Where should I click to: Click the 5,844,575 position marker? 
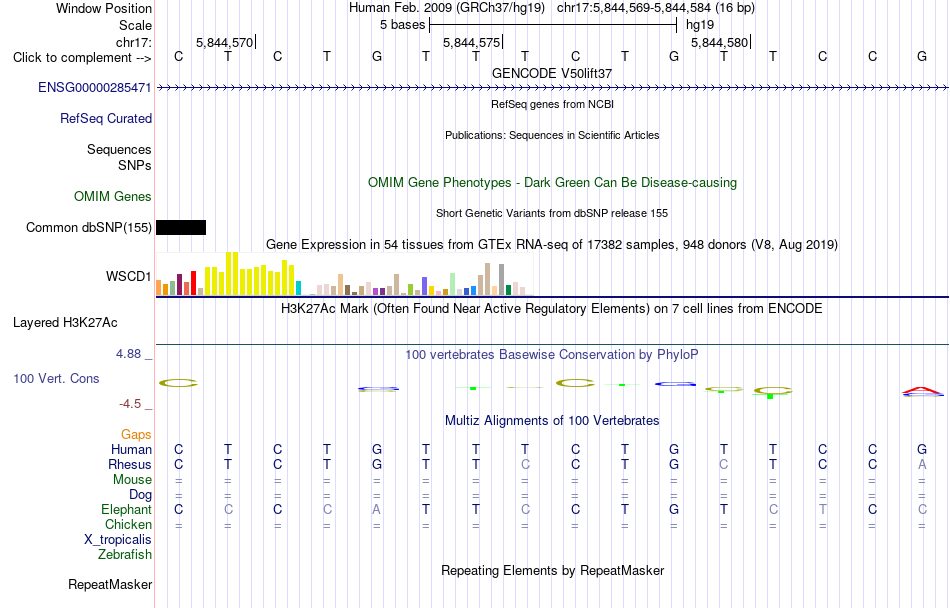pos(472,42)
